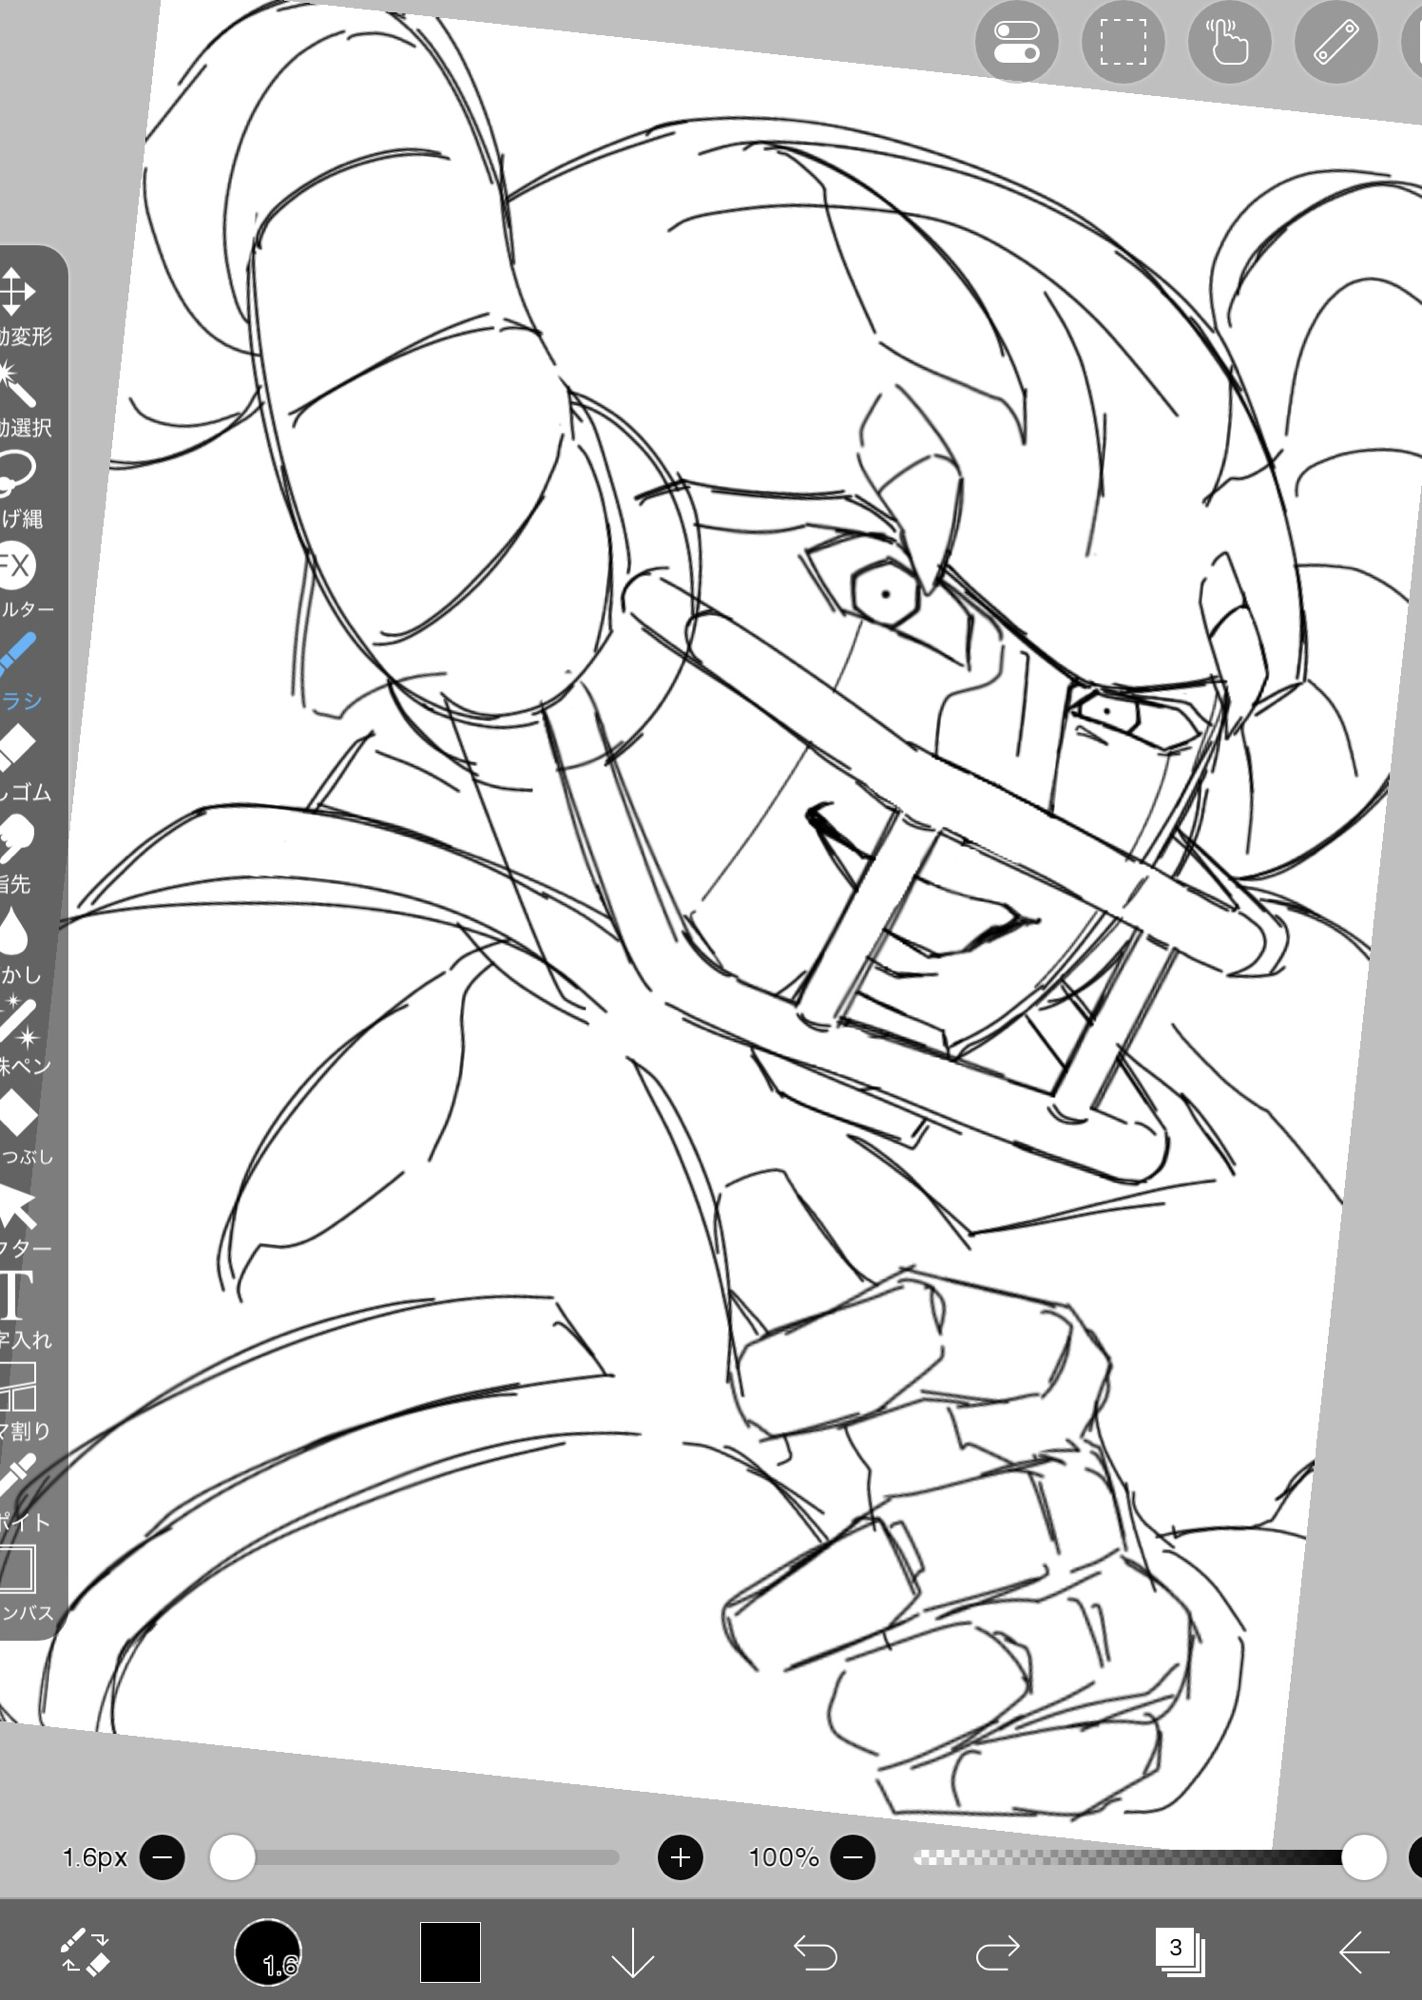This screenshot has width=1422, height=2000.
Task: Select the Bucket fill tool
Action: tap(18, 1113)
